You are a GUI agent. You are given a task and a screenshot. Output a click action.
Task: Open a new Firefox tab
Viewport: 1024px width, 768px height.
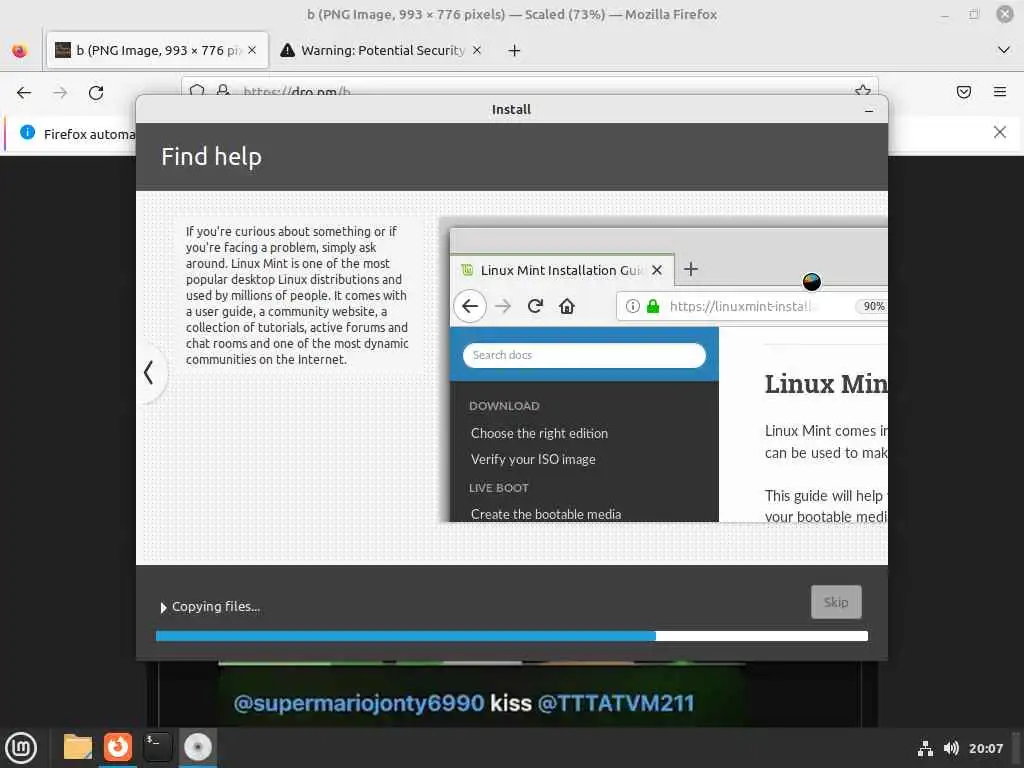point(515,50)
